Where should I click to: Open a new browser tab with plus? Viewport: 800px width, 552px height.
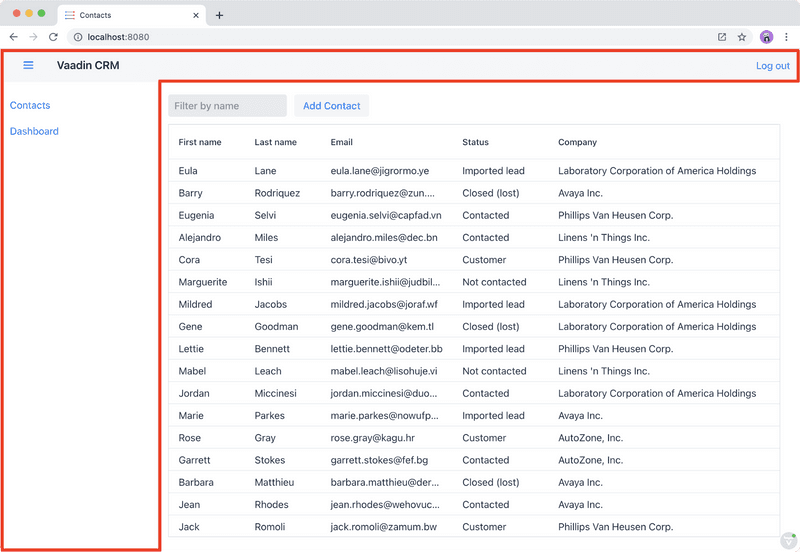(219, 15)
